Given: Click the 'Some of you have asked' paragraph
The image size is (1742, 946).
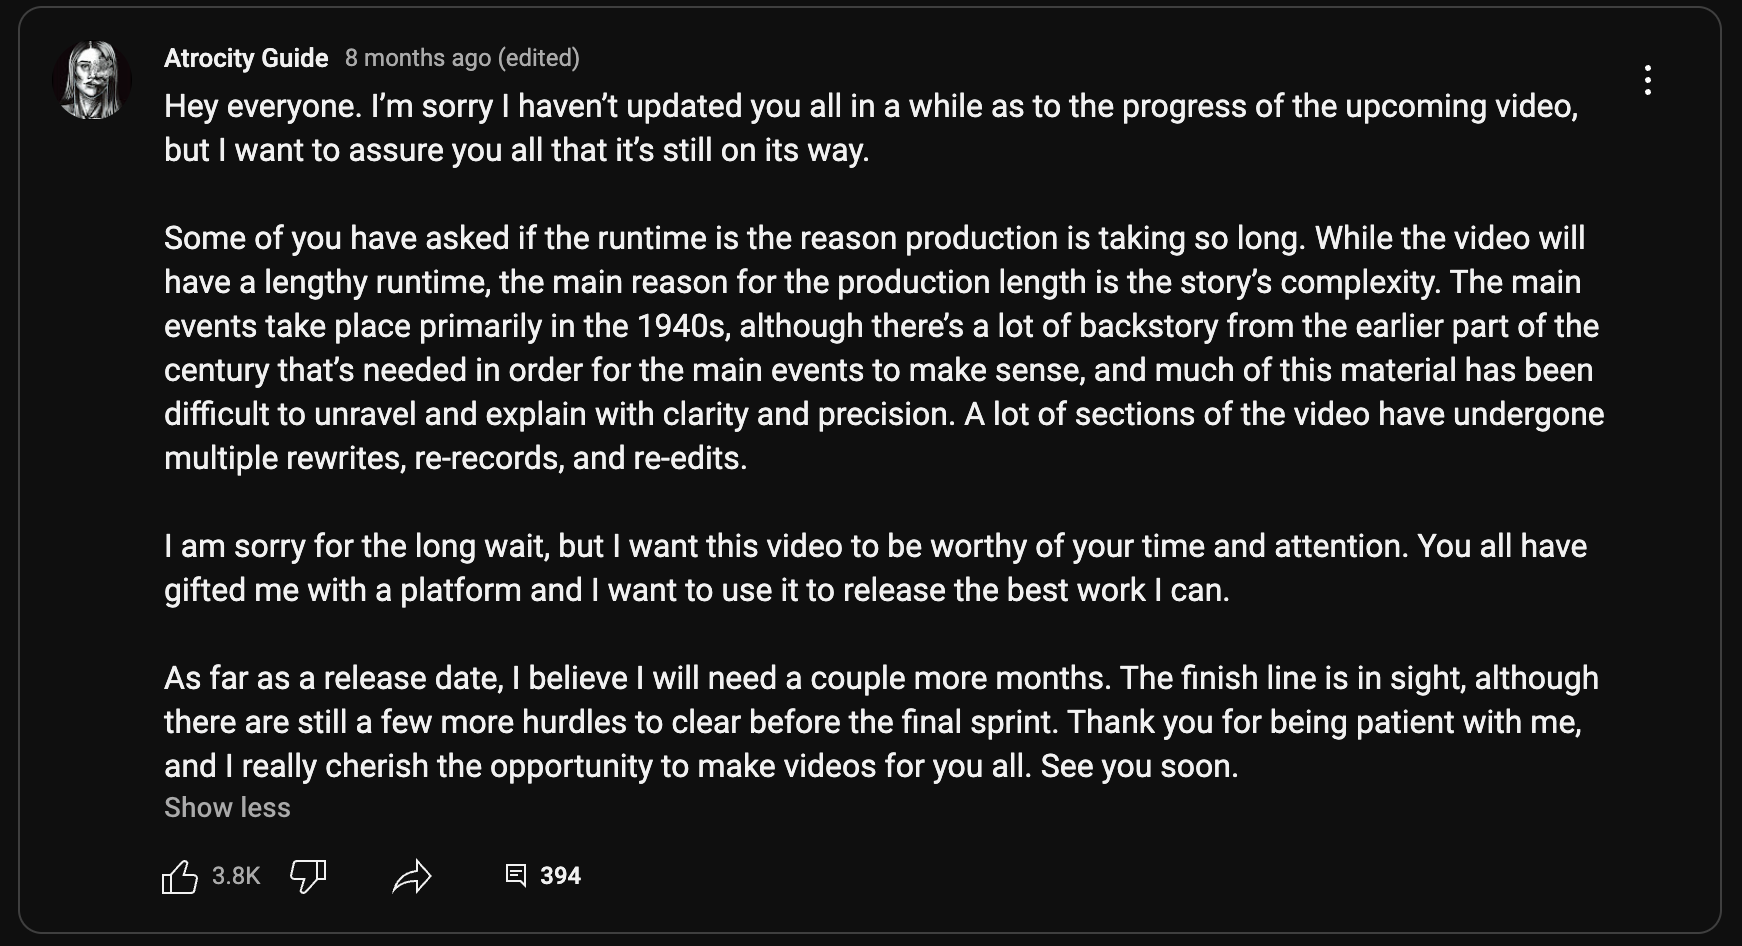Looking at the screenshot, I should click(x=884, y=348).
